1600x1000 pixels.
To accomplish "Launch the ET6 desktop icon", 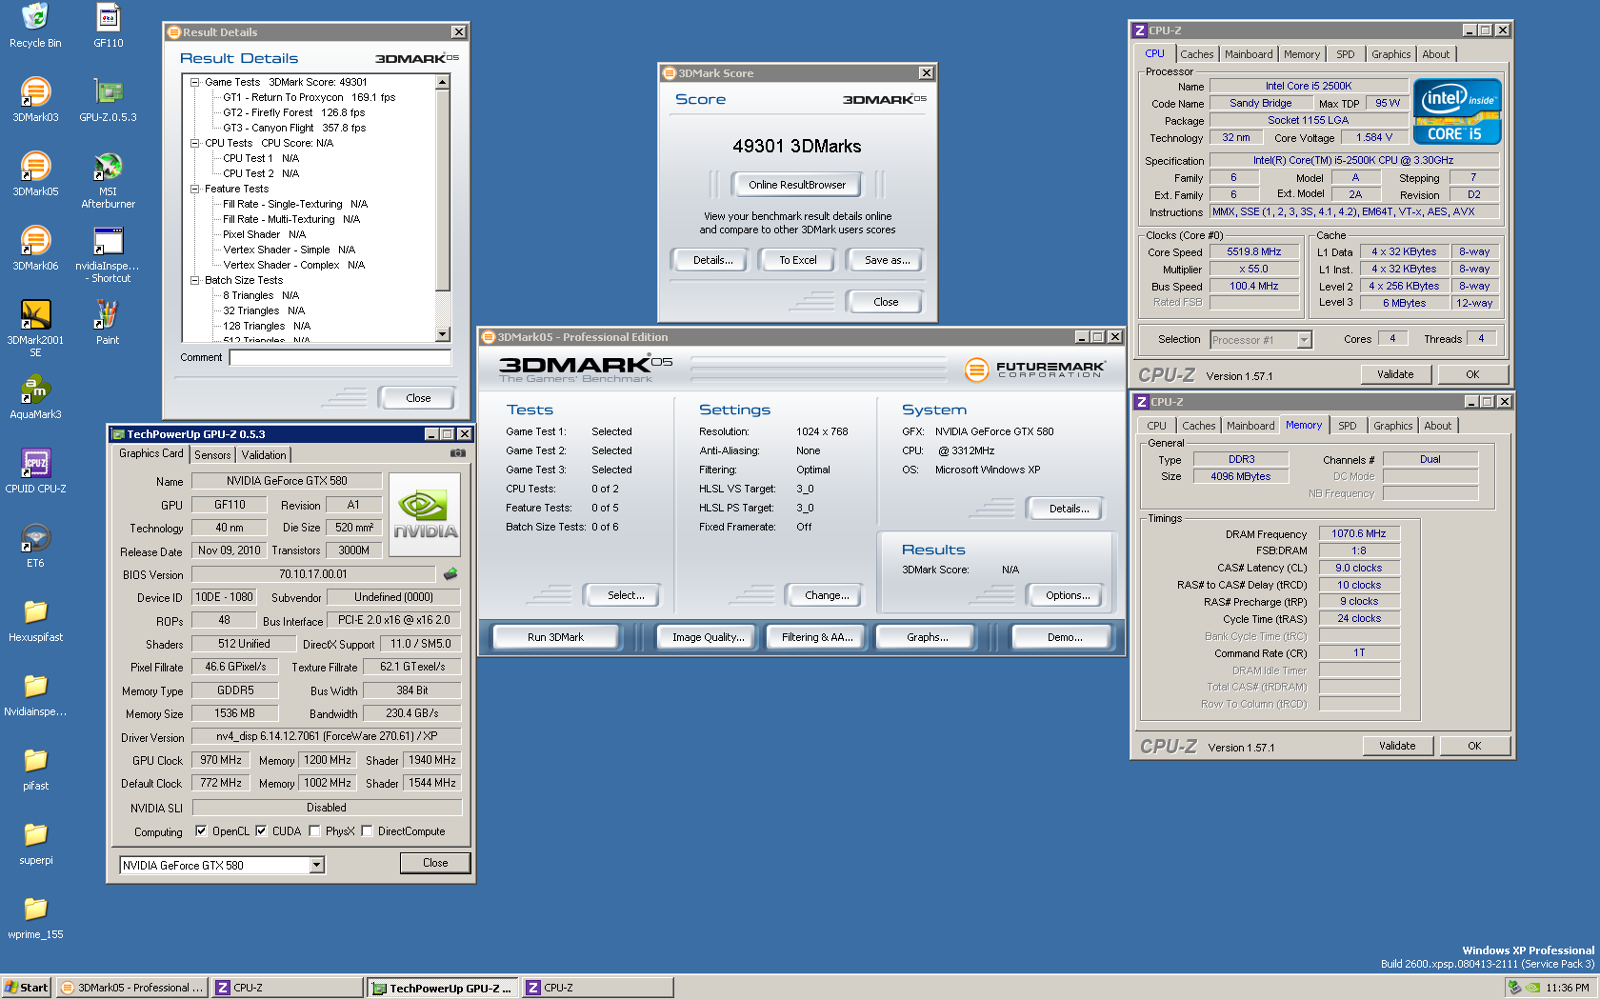I will coord(35,545).
